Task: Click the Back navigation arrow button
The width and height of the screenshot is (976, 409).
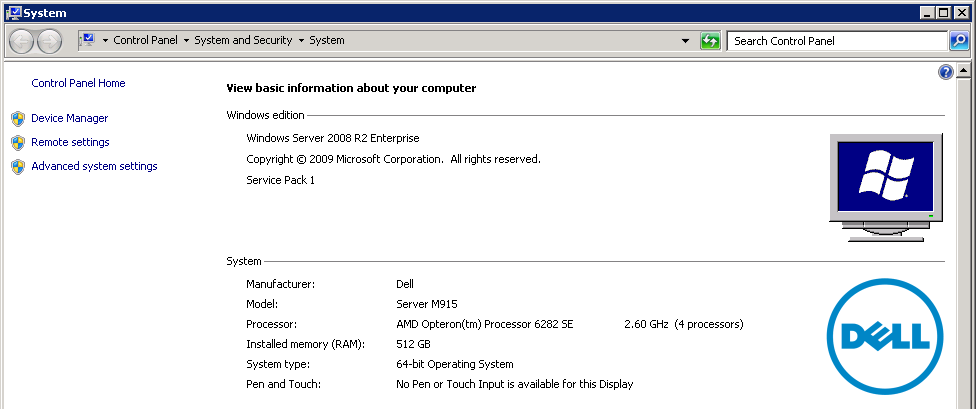Action: (22, 41)
